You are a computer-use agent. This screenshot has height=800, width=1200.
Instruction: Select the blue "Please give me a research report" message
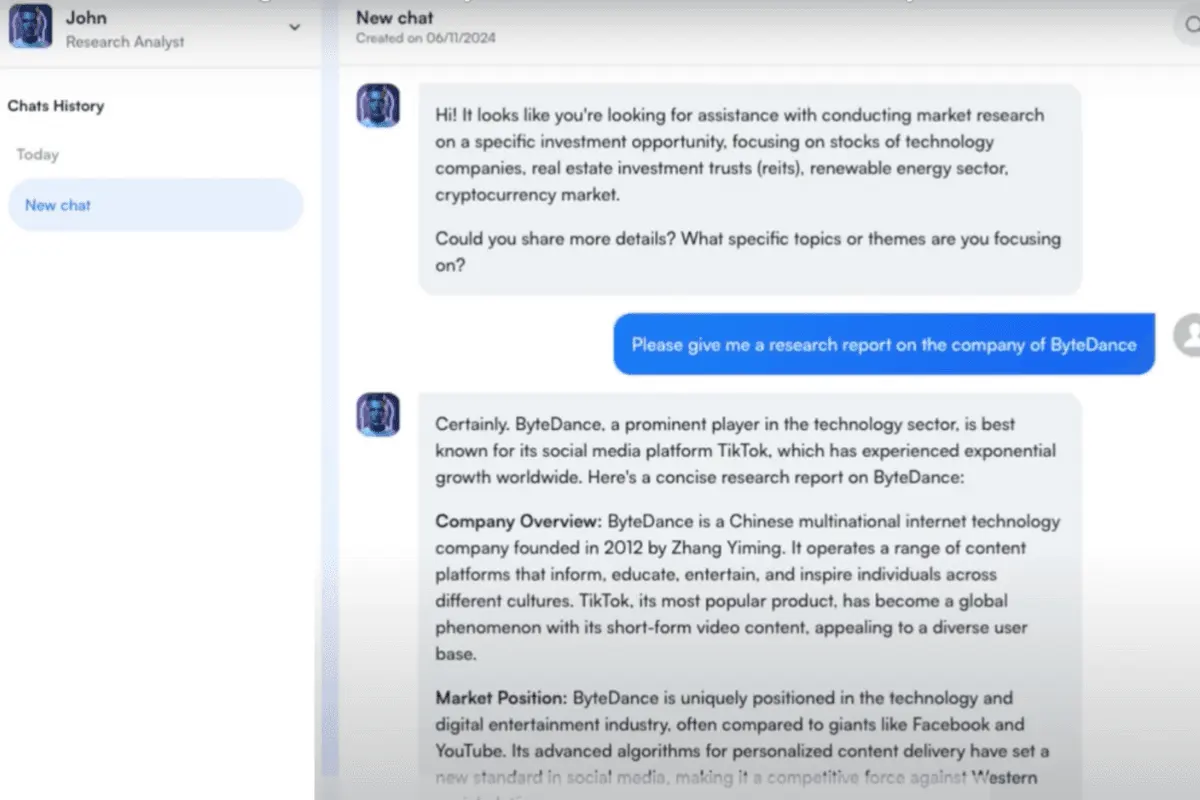884,344
